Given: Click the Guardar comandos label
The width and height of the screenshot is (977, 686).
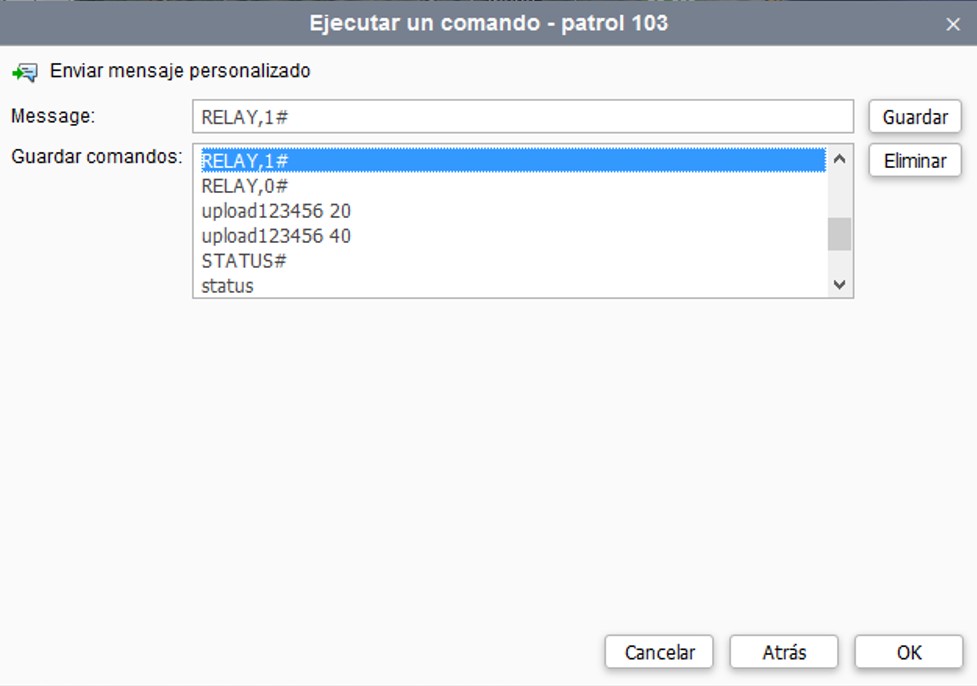Looking at the screenshot, I should point(96,156).
